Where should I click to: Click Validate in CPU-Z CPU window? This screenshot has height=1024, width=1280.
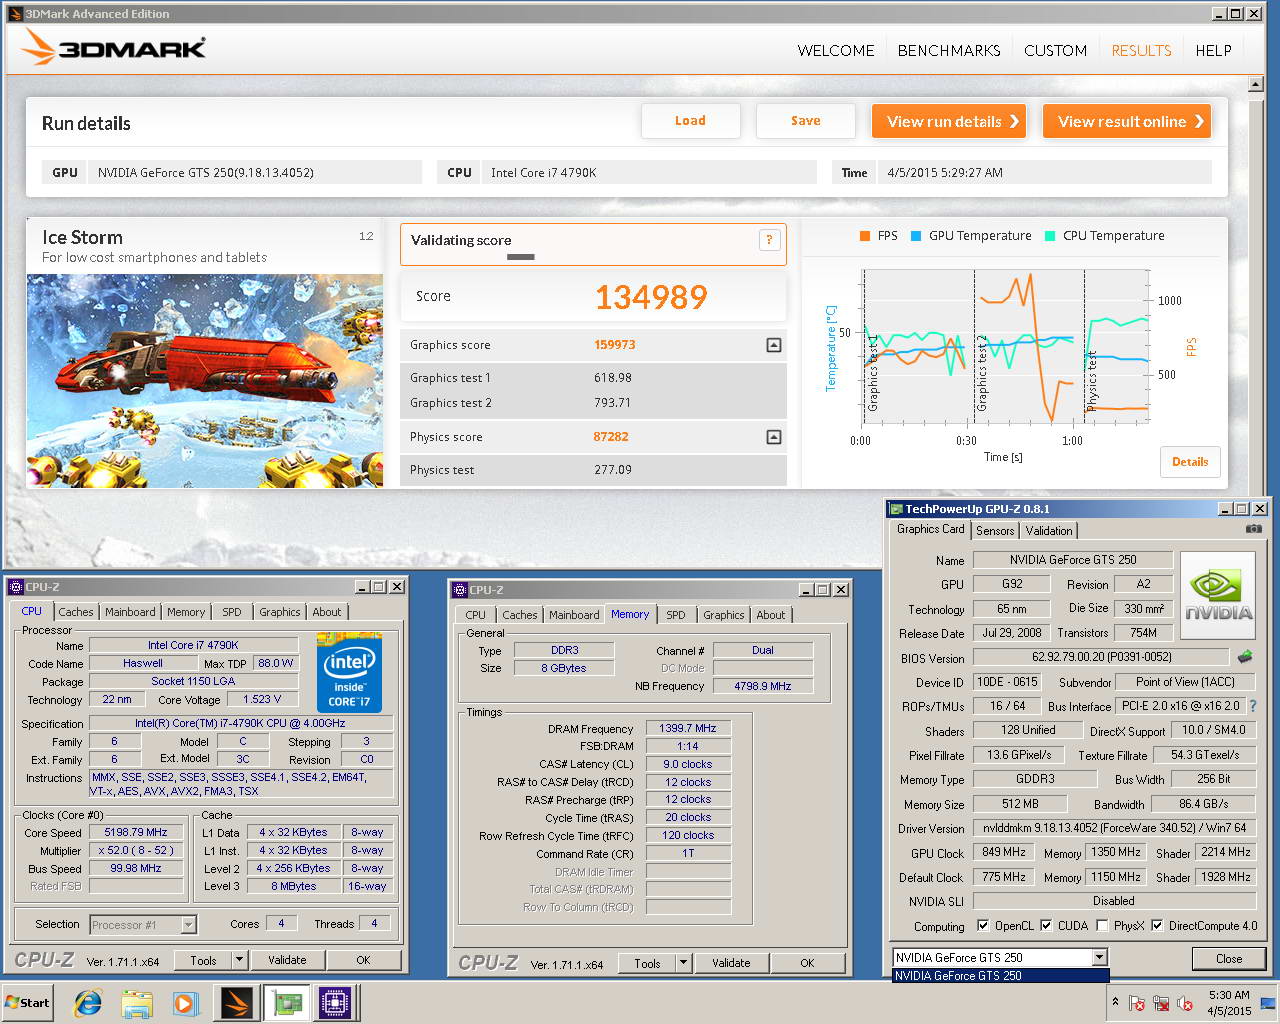coord(287,960)
